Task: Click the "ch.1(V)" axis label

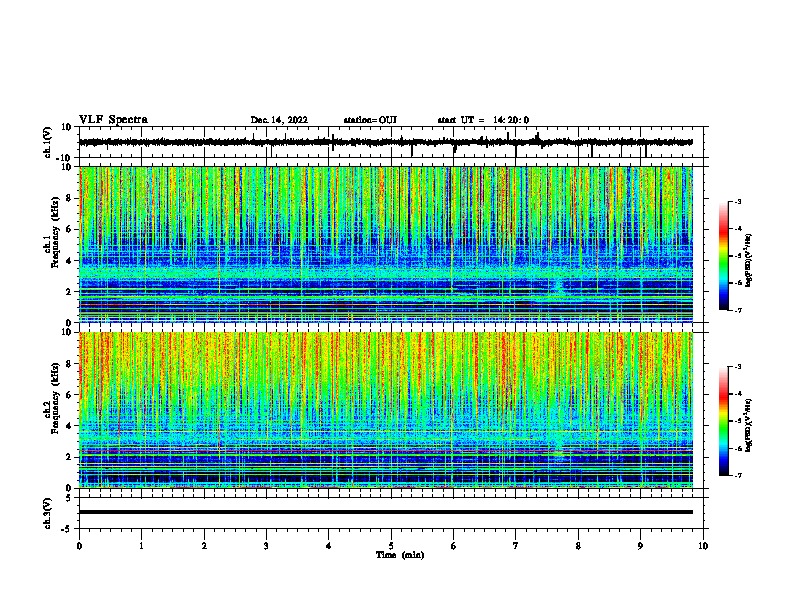Action: 48,142
